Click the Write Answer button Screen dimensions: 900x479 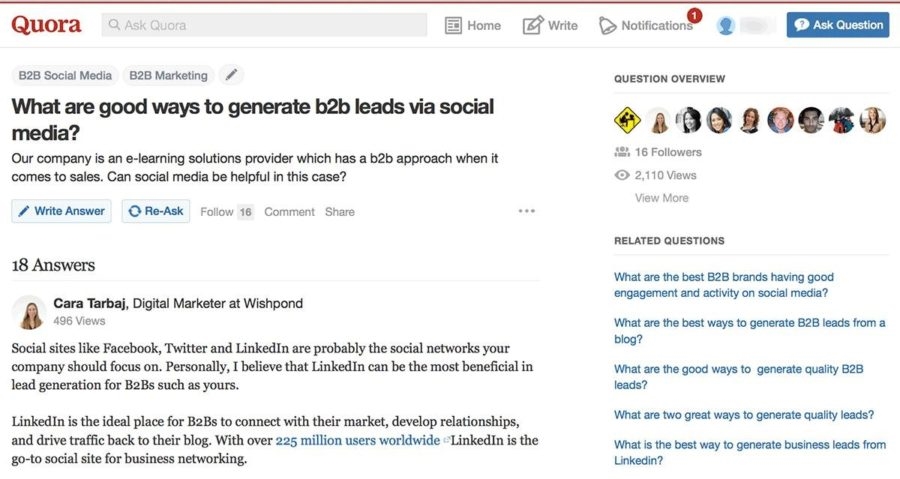pyautogui.click(x=61, y=211)
